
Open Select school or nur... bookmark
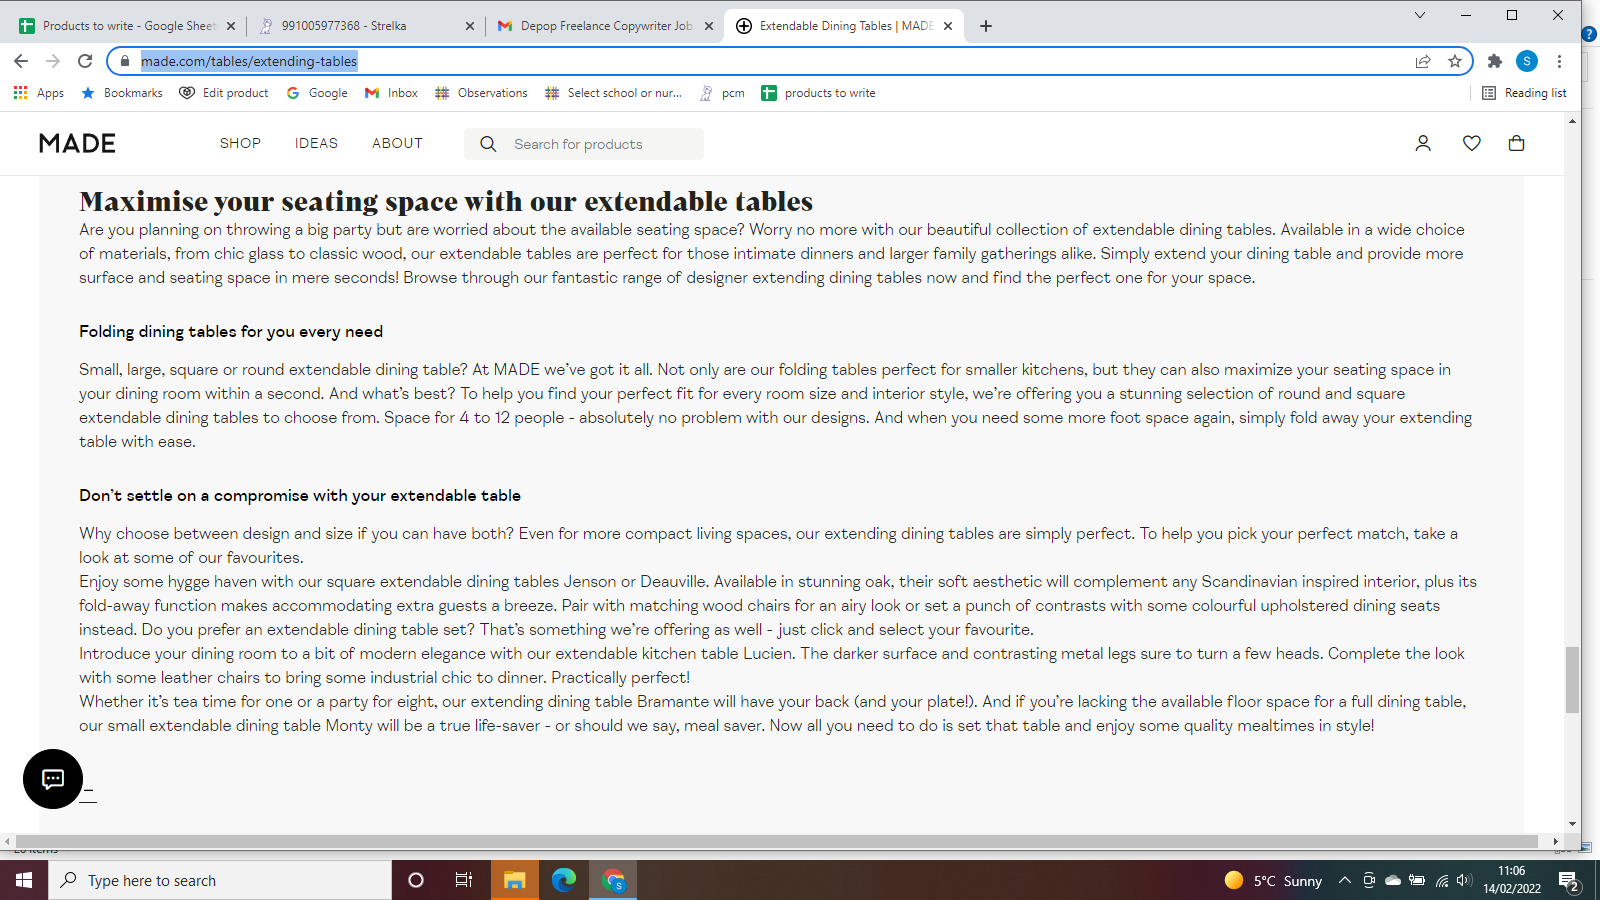613,93
